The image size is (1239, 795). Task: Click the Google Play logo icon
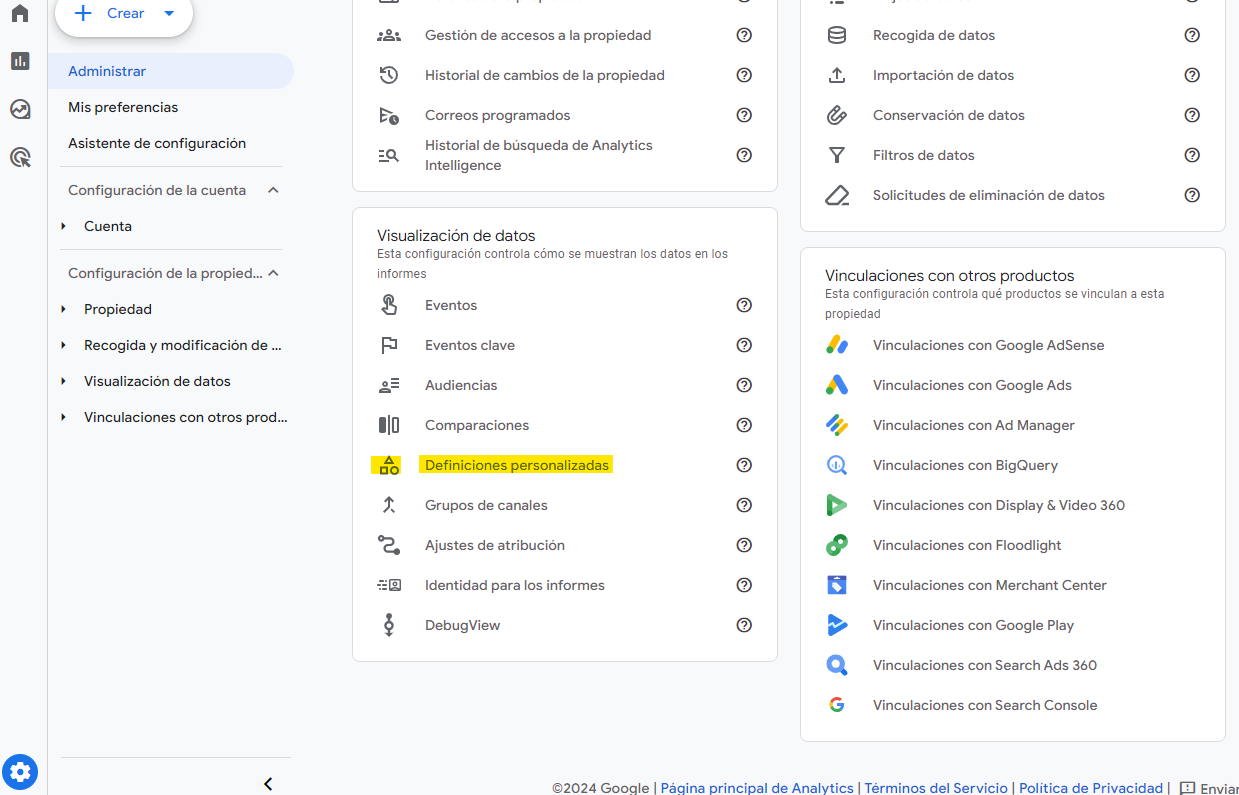tap(837, 625)
